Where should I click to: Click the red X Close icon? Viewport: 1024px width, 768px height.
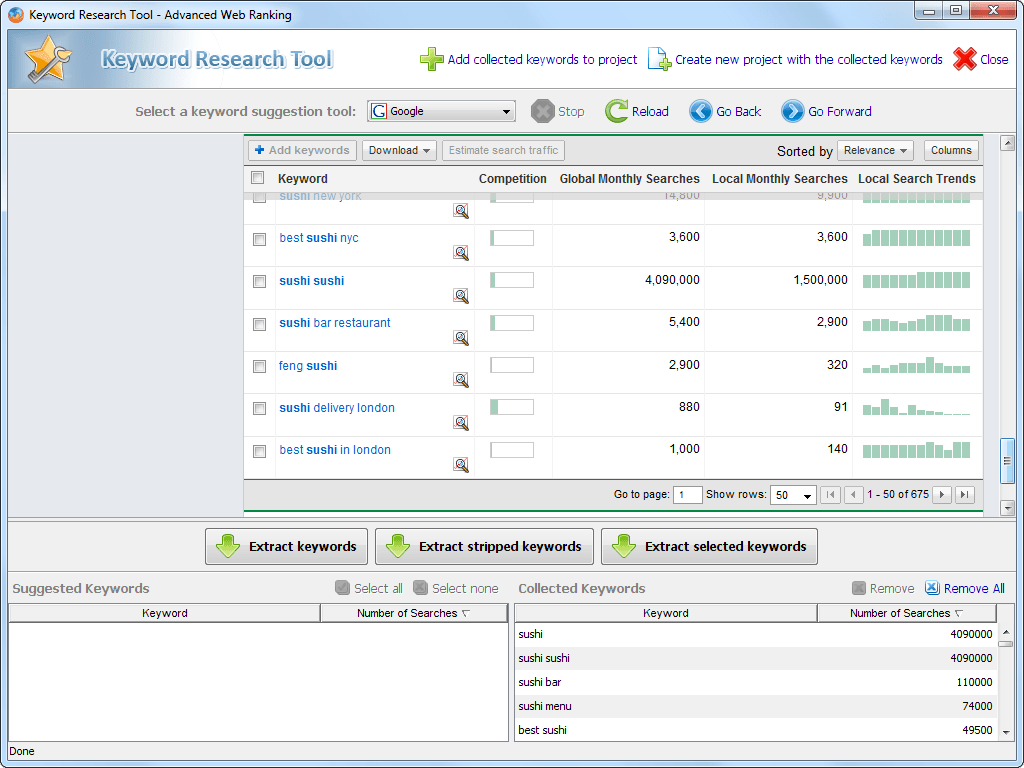(965, 59)
